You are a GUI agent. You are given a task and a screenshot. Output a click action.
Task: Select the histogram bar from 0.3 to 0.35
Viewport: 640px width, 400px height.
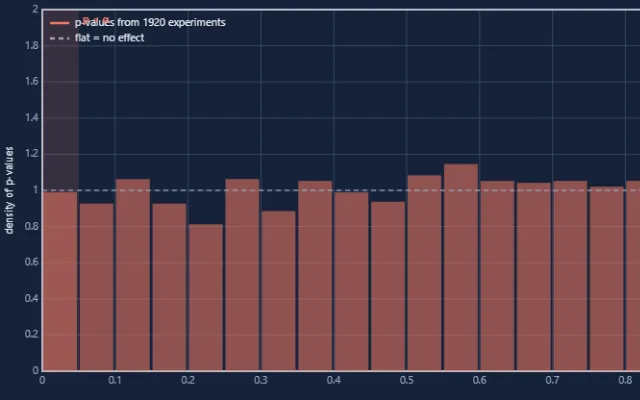click(279, 291)
